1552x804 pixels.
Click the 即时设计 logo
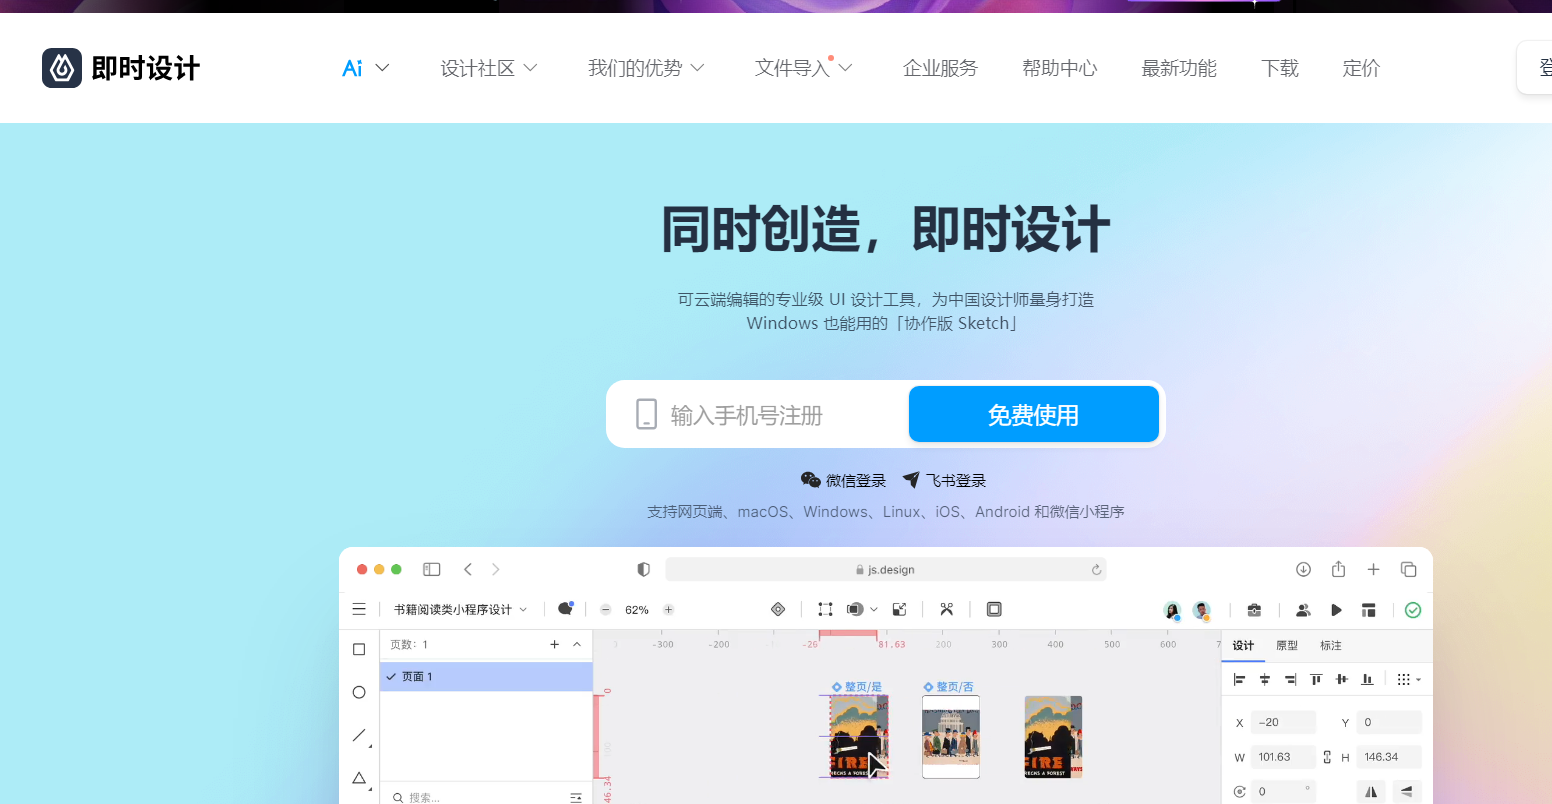click(121, 68)
